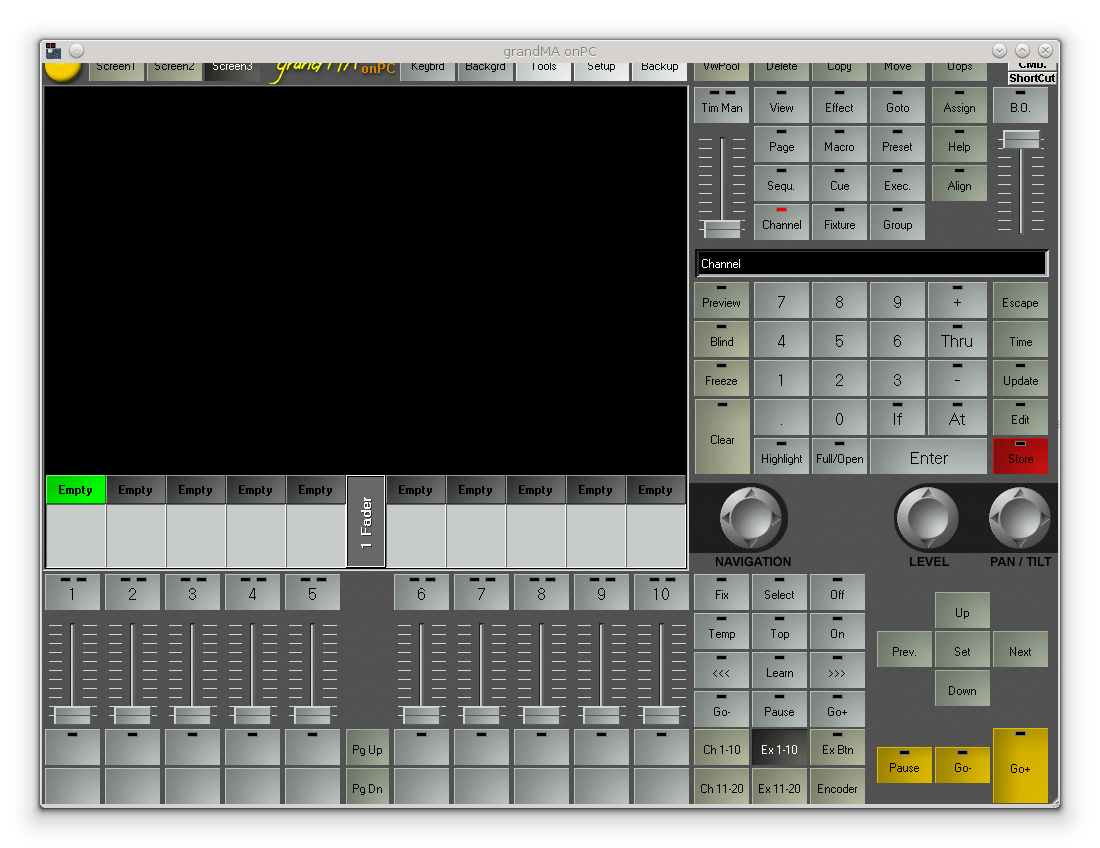Click the large yellow Go+ key

click(x=1020, y=766)
